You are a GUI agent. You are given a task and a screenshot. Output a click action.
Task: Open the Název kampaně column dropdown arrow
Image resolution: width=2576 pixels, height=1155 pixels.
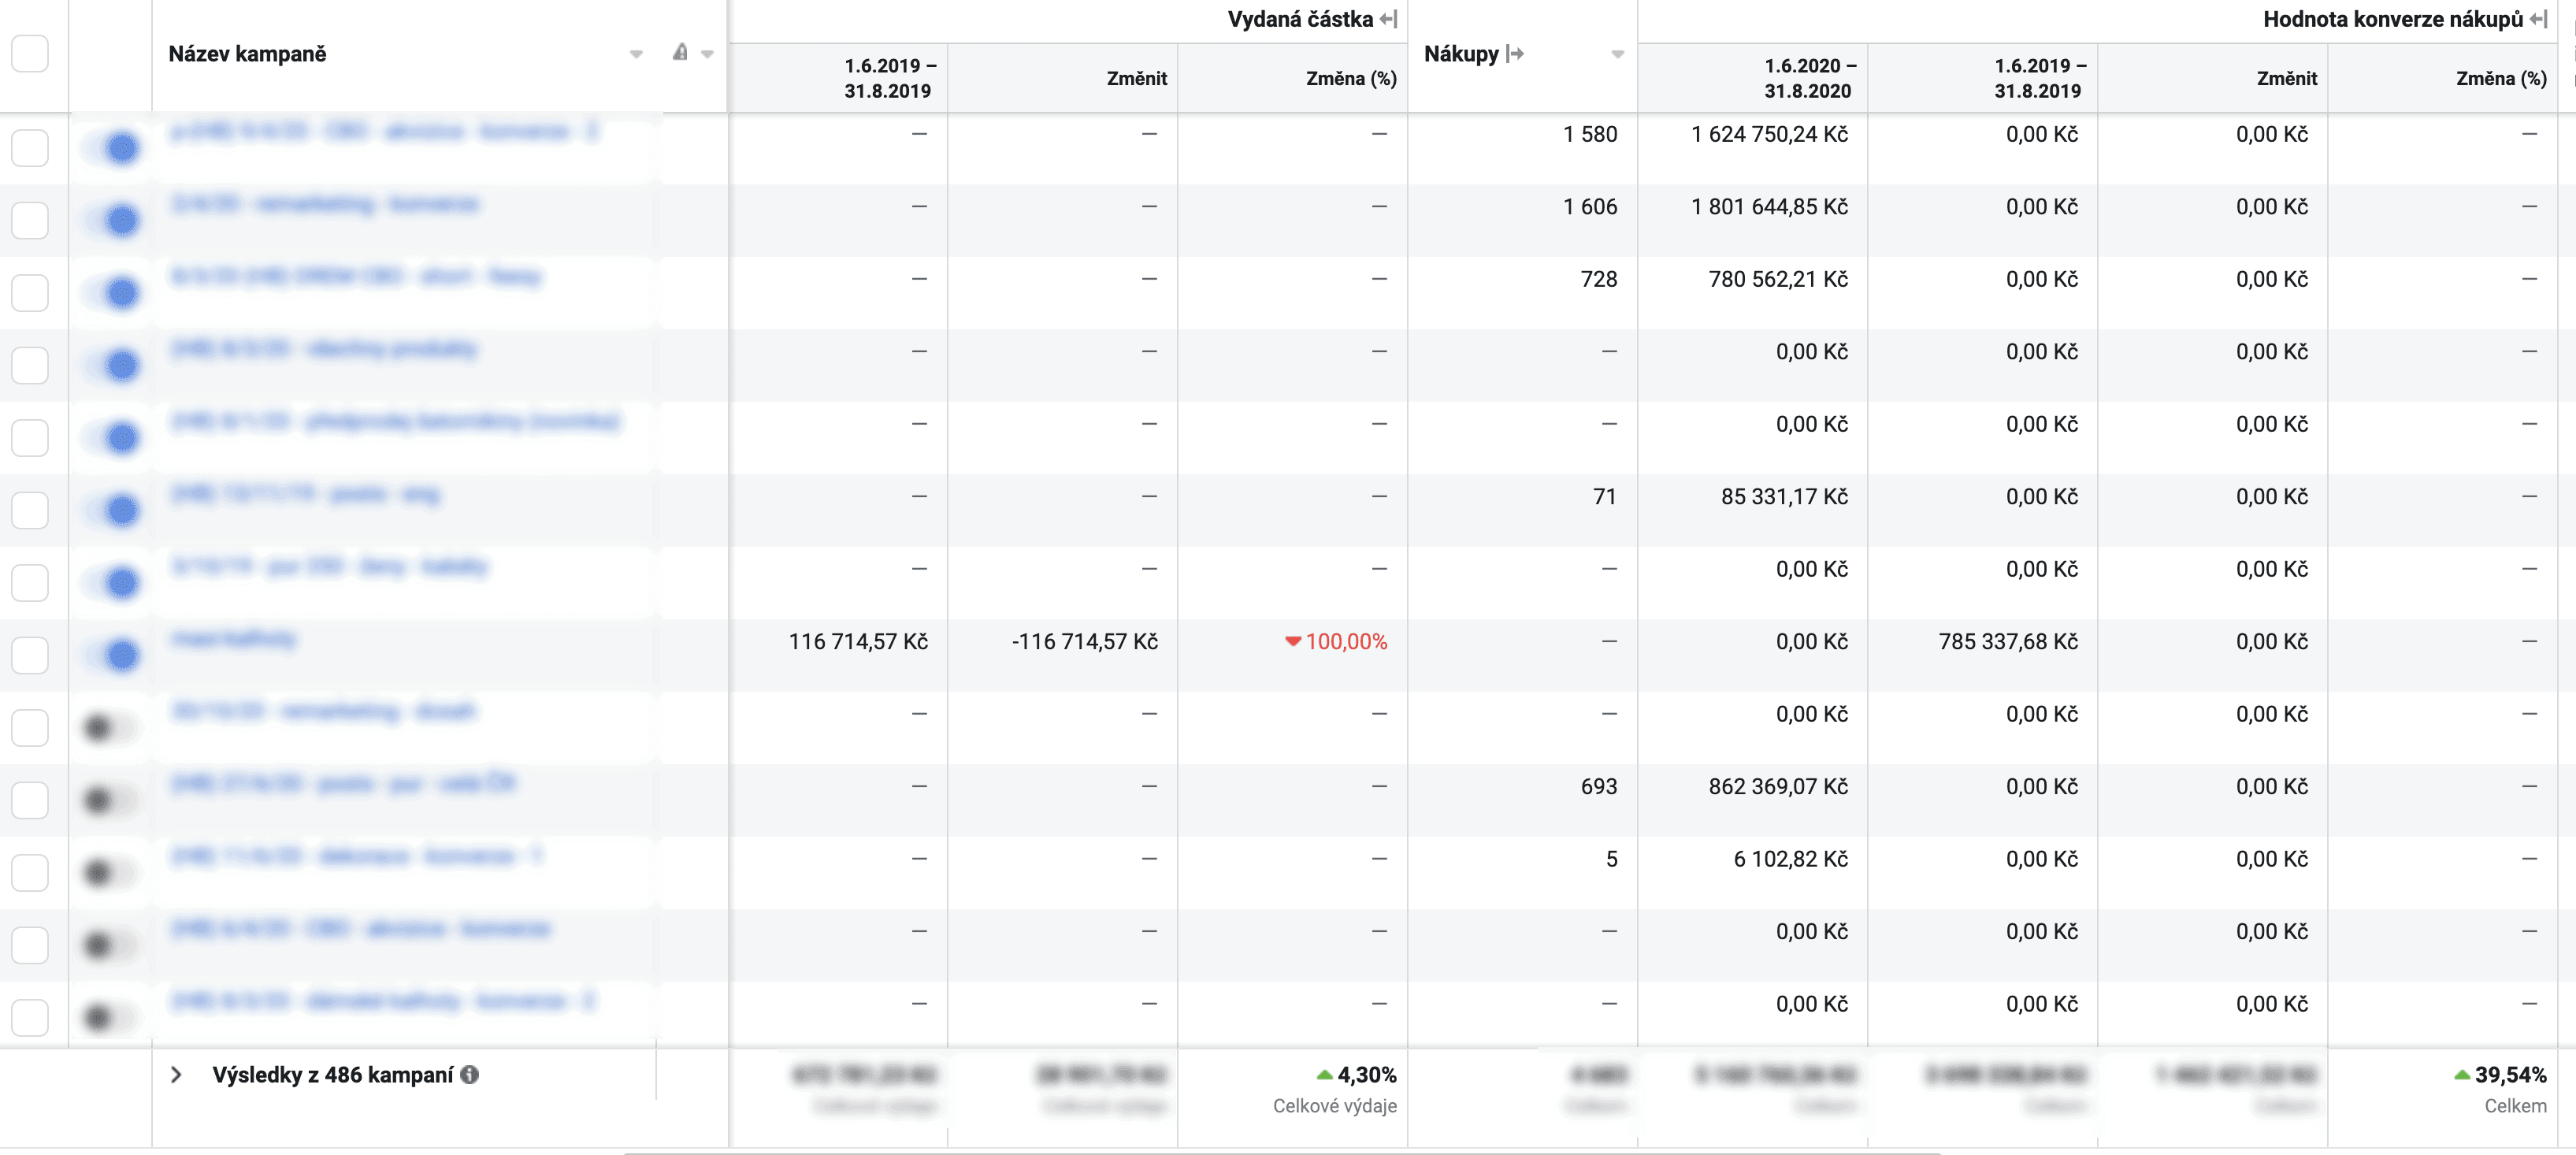click(x=636, y=54)
